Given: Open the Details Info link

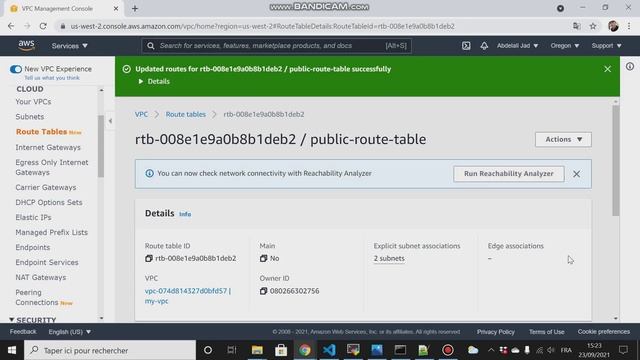Looking at the screenshot, I should coord(185,214).
